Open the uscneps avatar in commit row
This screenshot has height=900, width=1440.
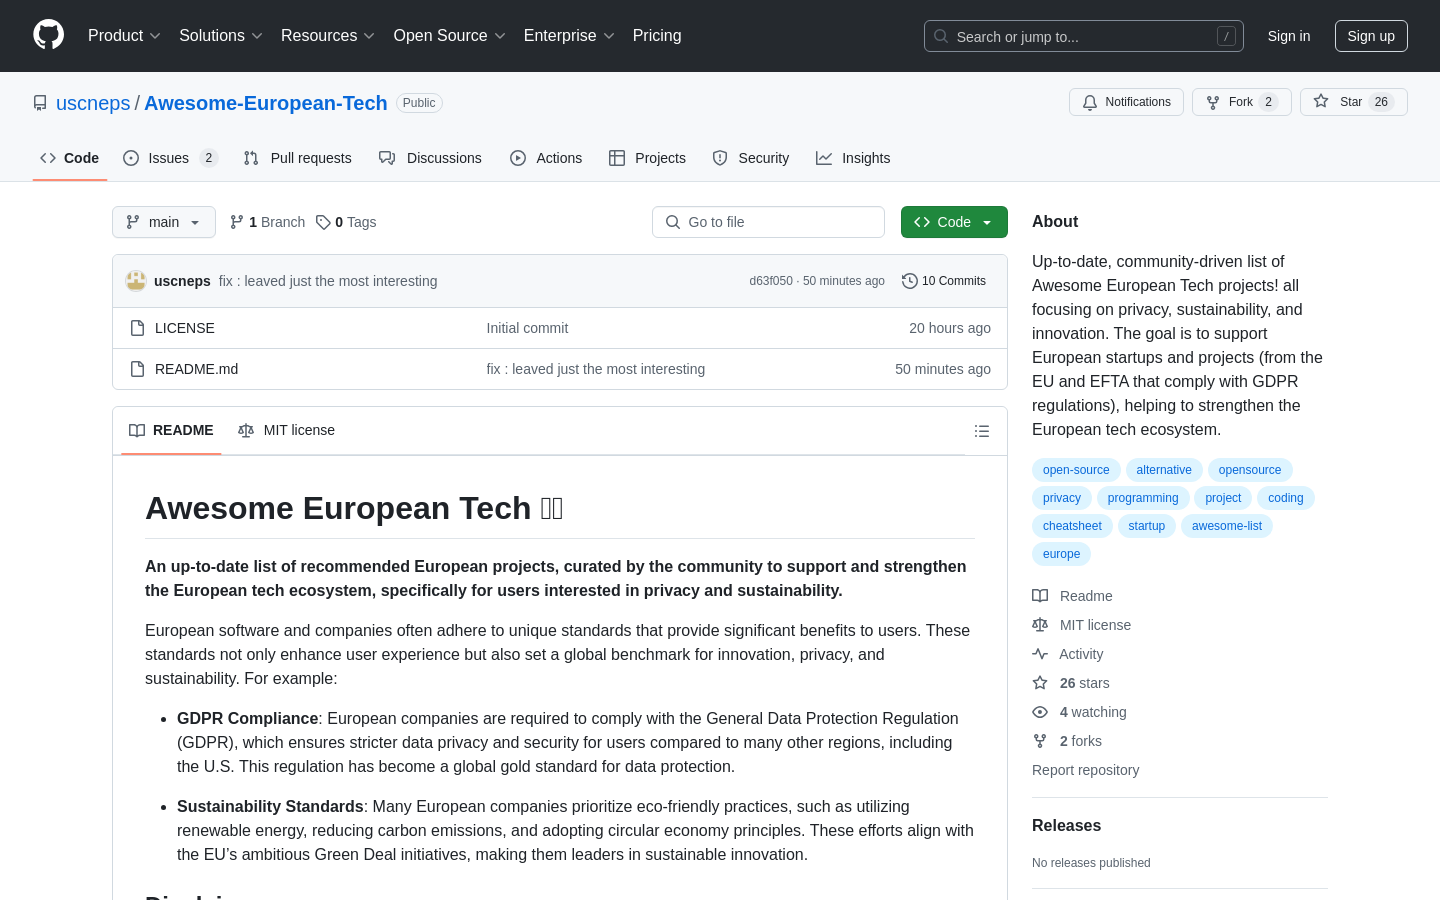click(136, 281)
